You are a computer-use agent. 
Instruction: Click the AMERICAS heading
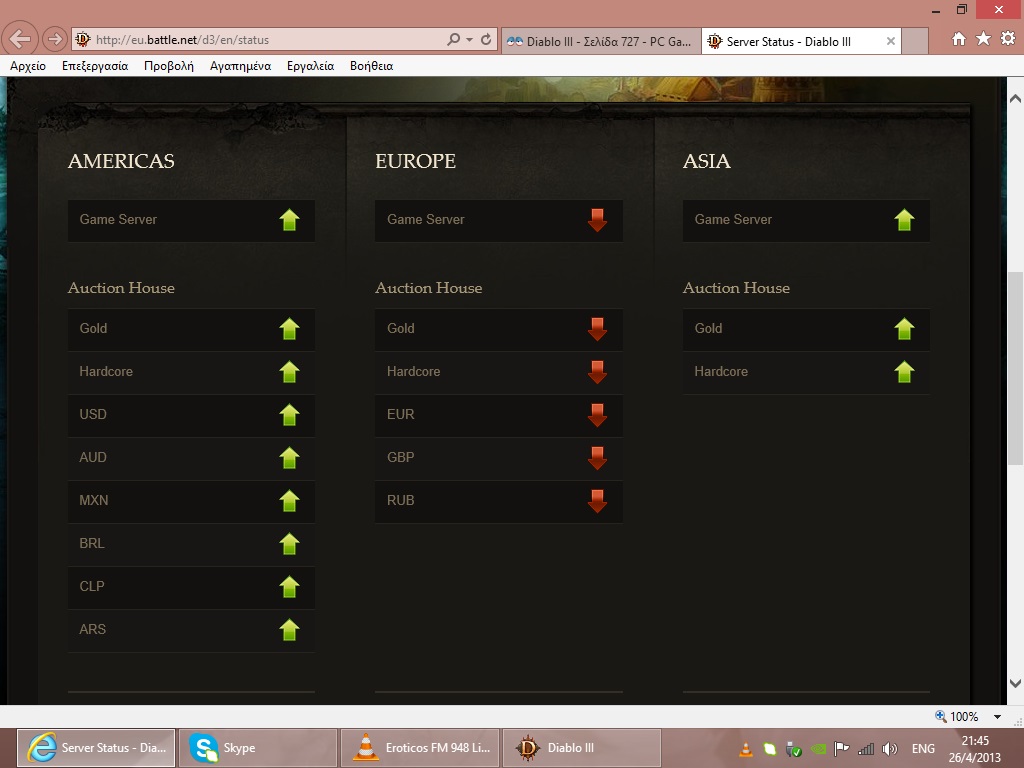coord(121,161)
